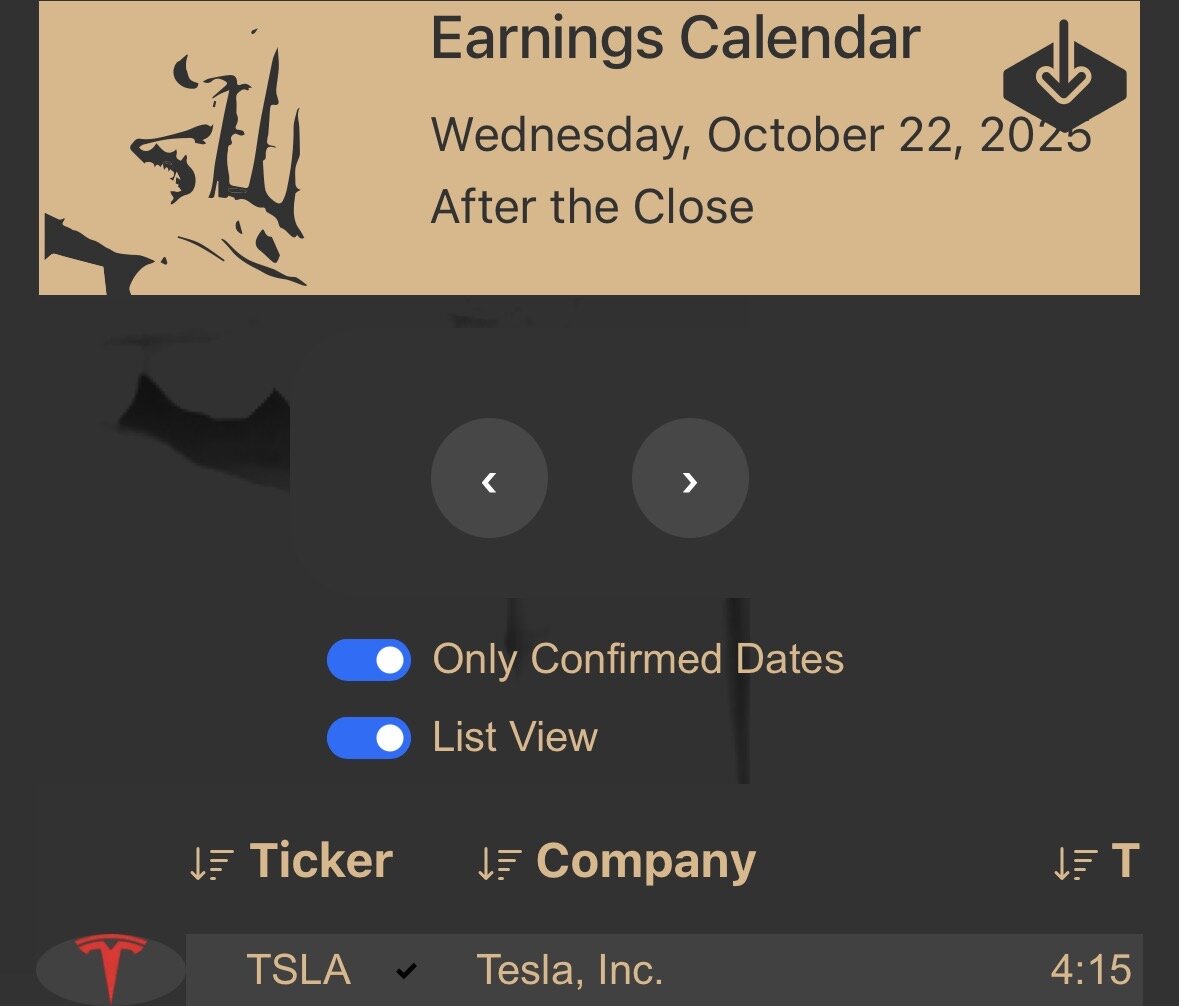Sort the table by Ticker header
Viewport: 1179px width, 1006px height.
[321, 861]
